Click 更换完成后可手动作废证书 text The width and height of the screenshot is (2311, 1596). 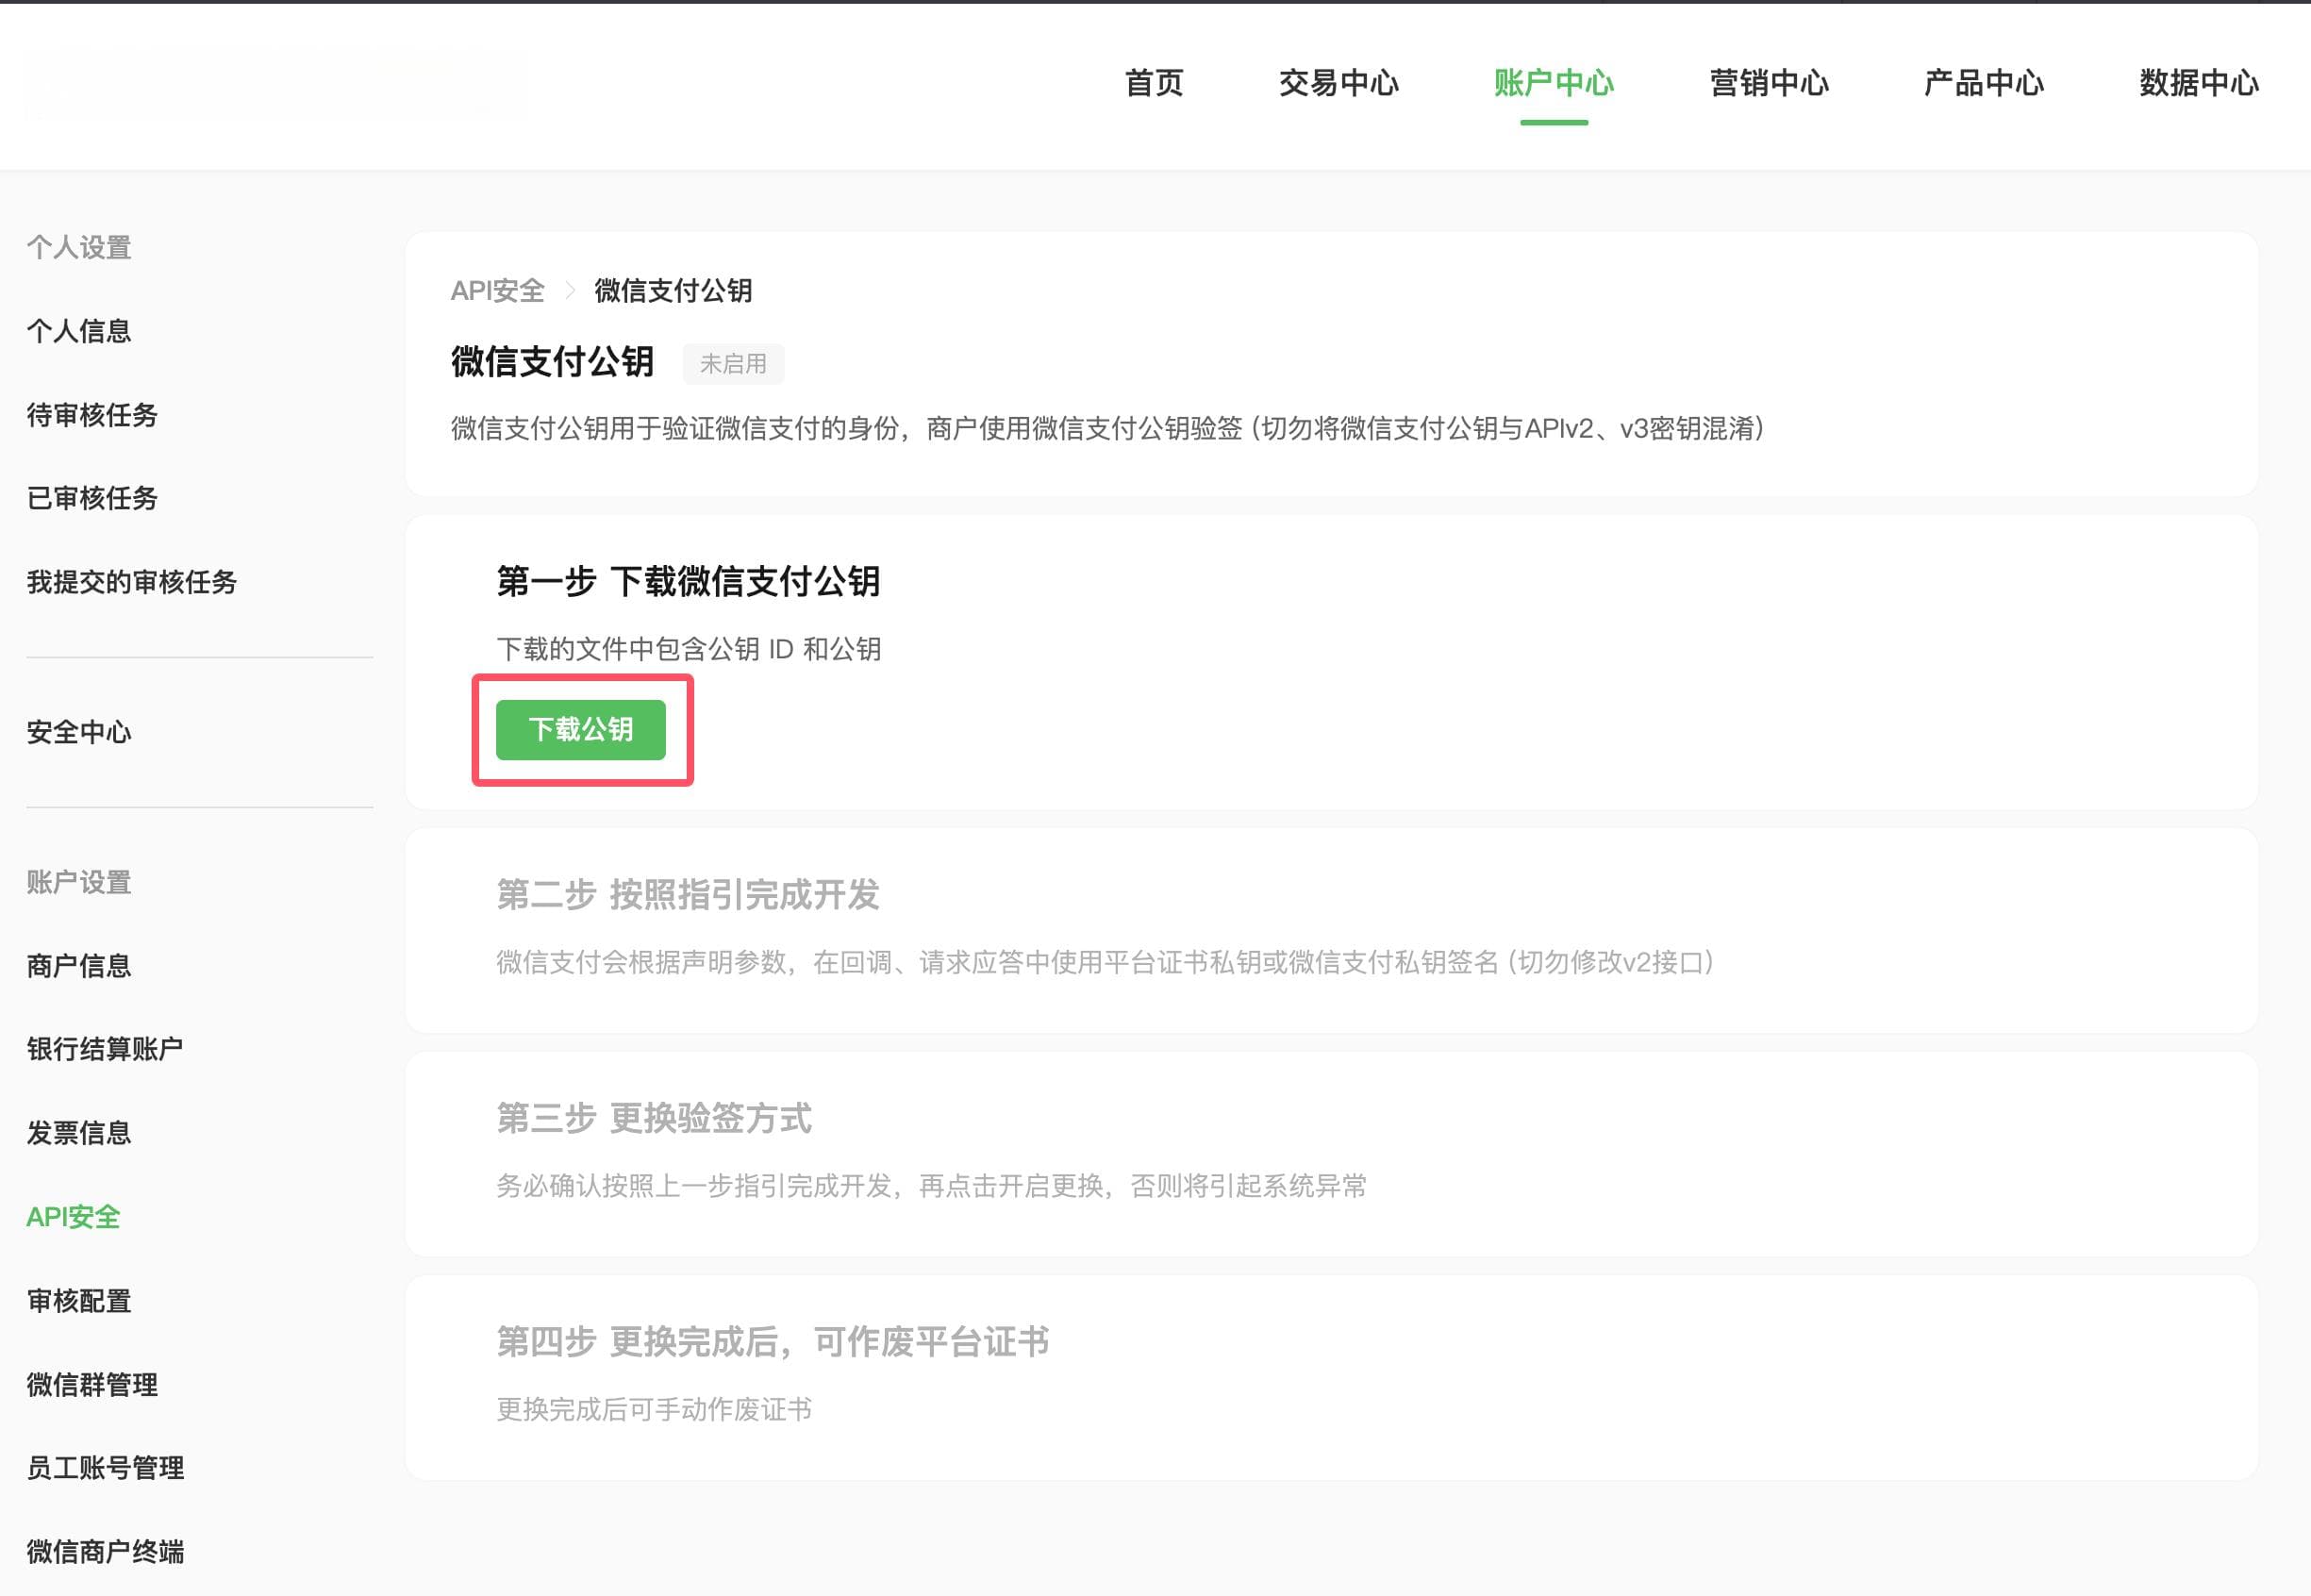coord(654,1410)
